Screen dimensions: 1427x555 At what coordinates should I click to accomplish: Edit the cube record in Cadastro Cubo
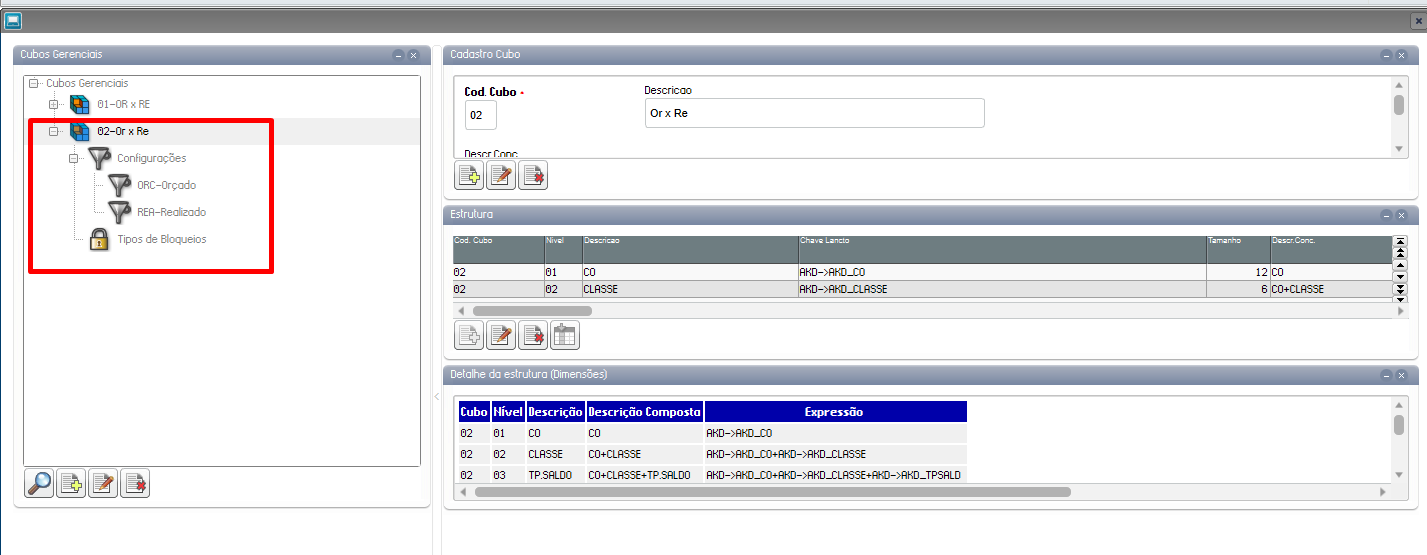[501, 175]
